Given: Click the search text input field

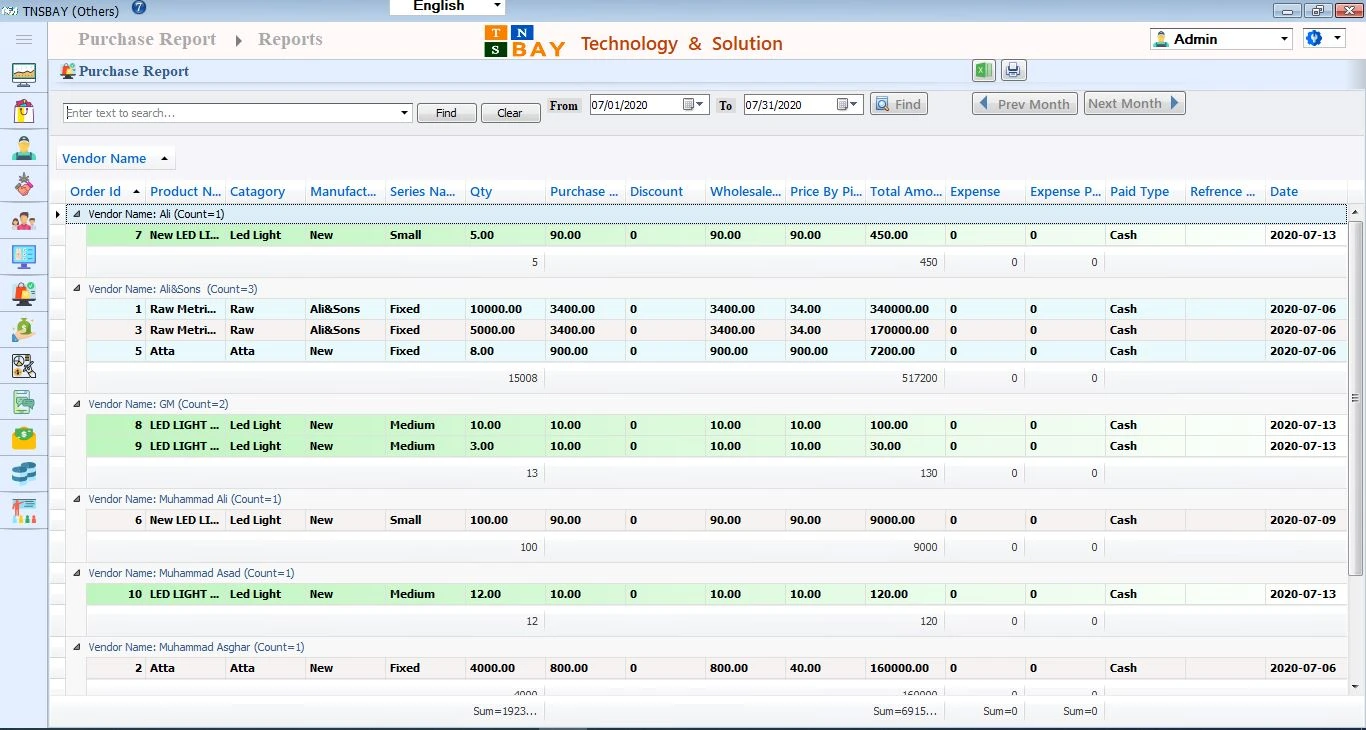Looking at the screenshot, I should (x=230, y=113).
